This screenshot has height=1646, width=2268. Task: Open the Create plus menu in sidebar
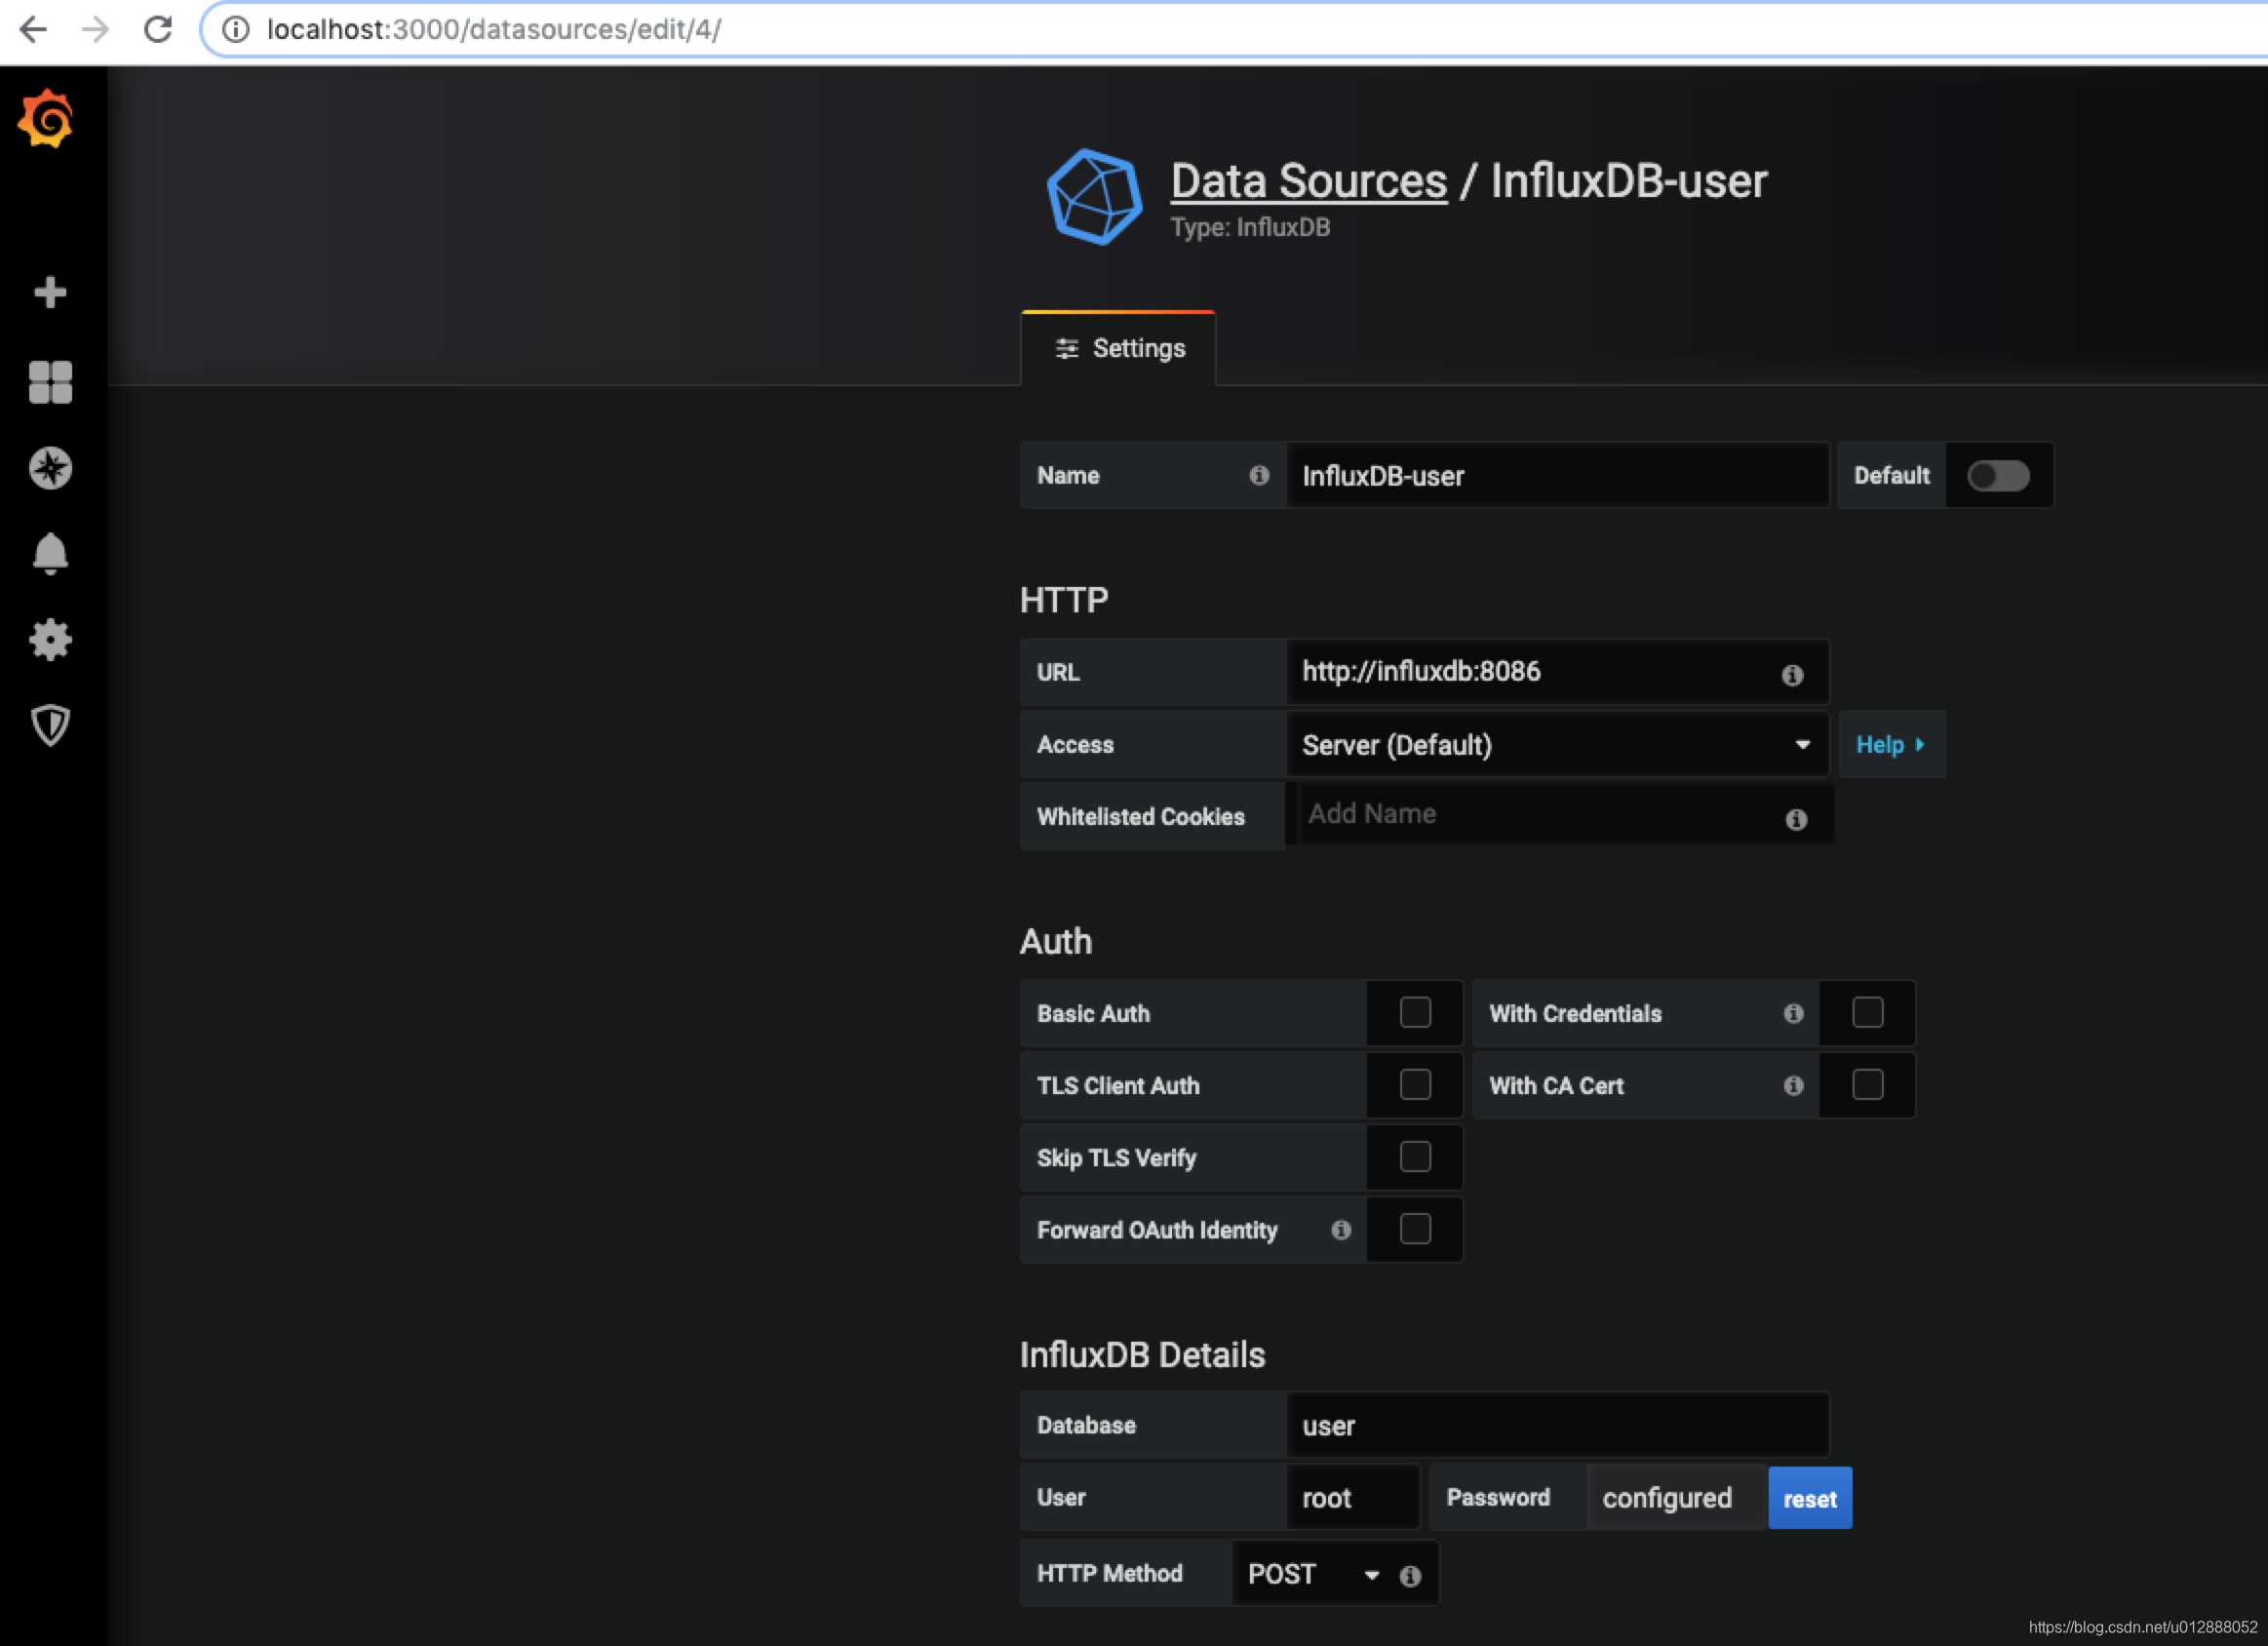click(x=50, y=292)
